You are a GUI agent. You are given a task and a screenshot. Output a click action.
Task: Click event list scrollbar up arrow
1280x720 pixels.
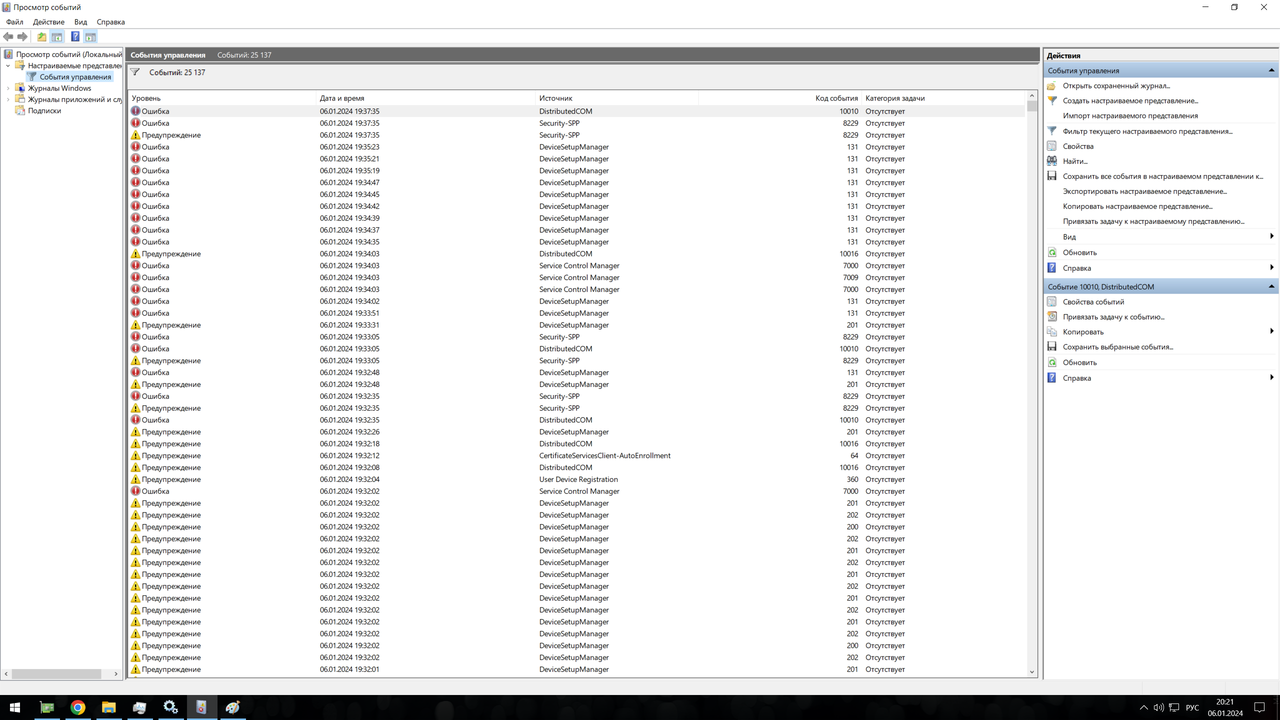pyautogui.click(x=1032, y=98)
